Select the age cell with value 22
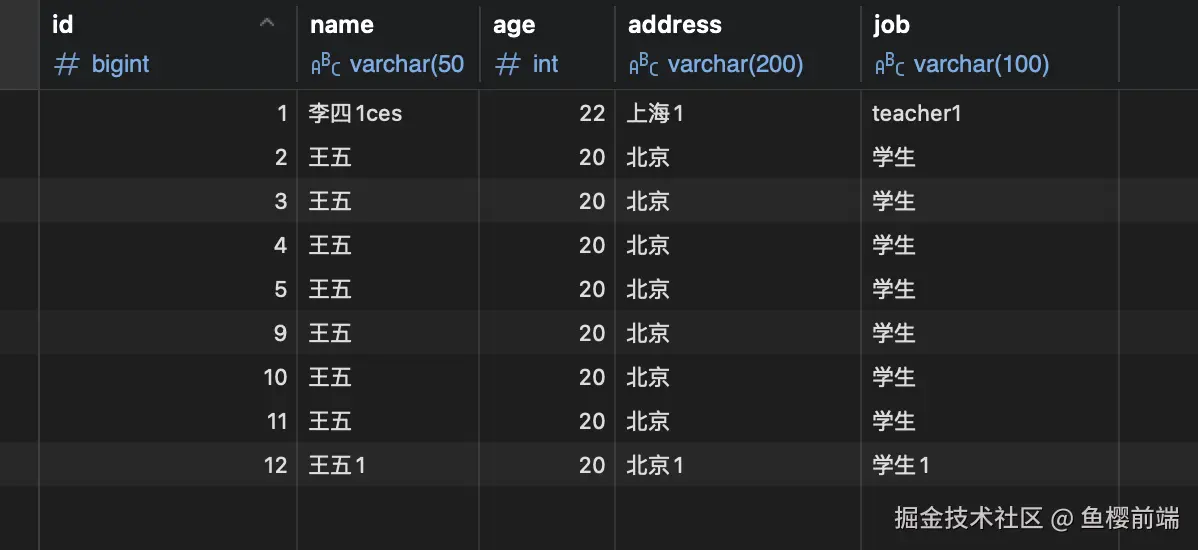This screenshot has height=550, width=1198. pyautogui.click(x=591, y=114)
